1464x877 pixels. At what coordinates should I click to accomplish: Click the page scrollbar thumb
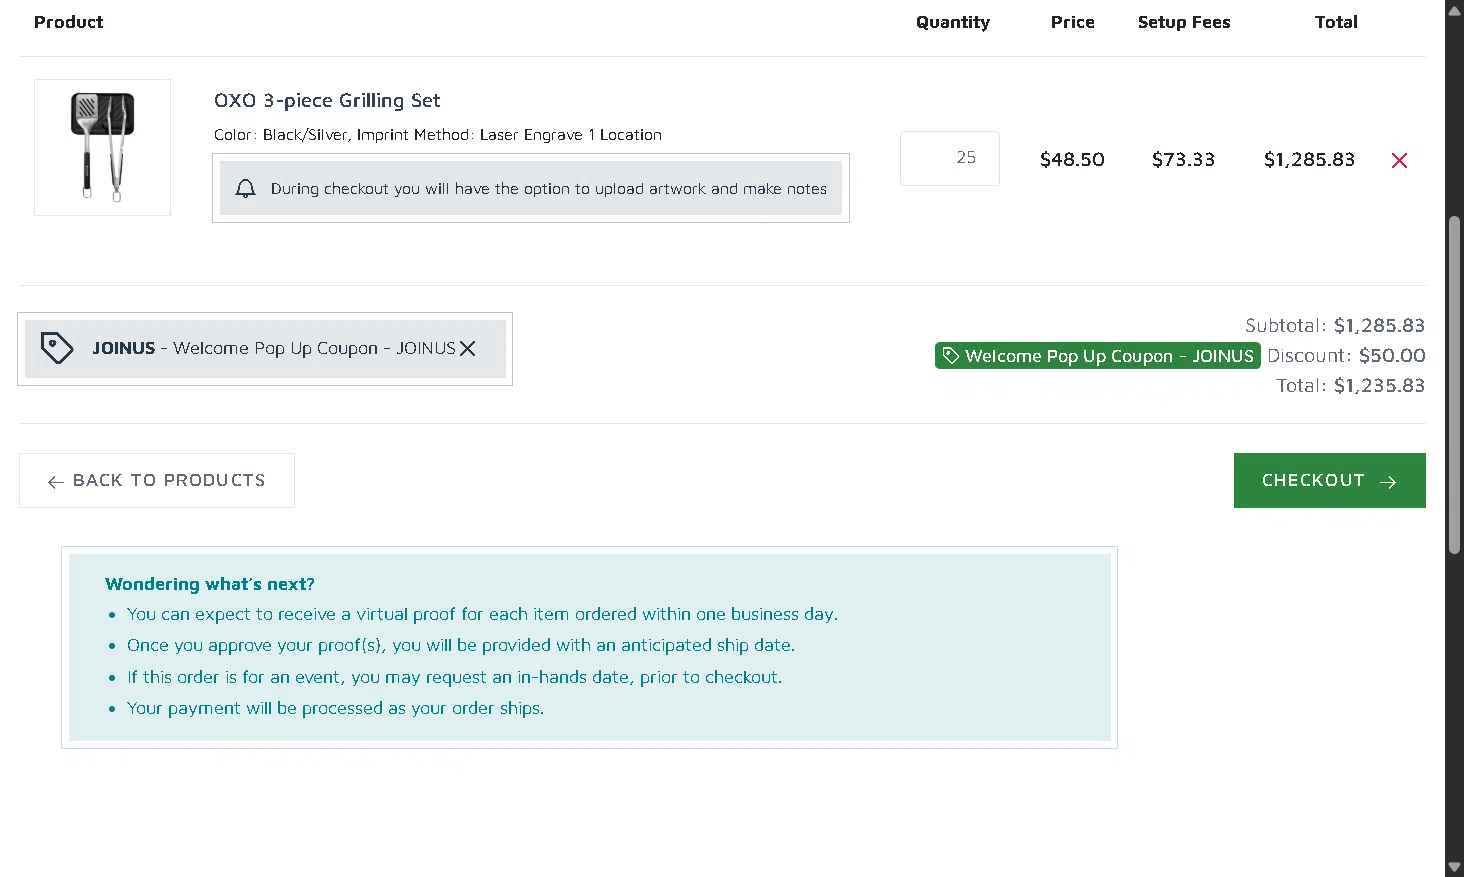[x=1455, y=385]
